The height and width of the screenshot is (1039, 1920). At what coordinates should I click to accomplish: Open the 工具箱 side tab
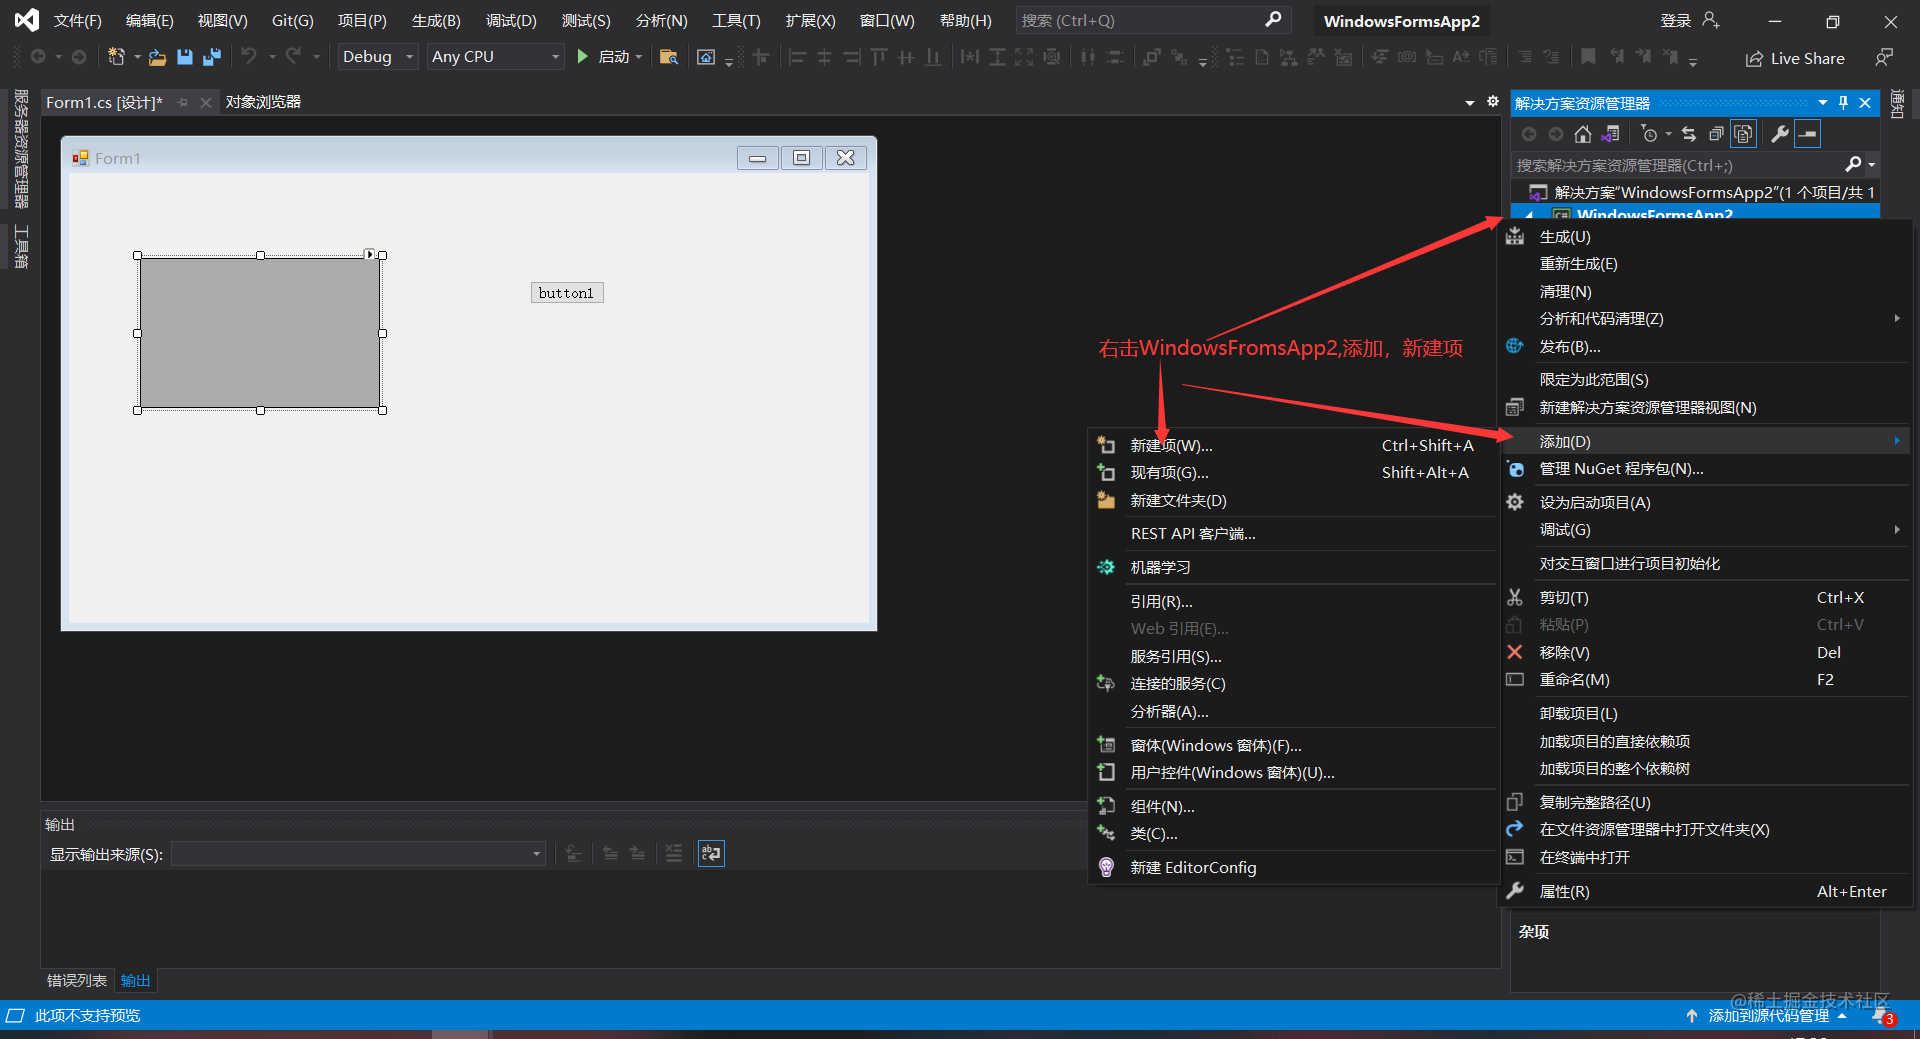tap(21, 247)
